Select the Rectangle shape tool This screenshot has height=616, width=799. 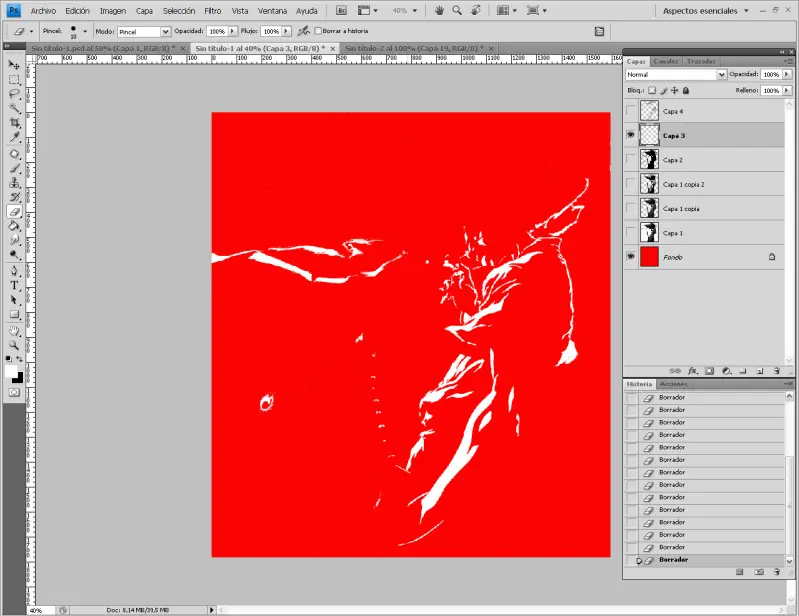click(14, 314)
